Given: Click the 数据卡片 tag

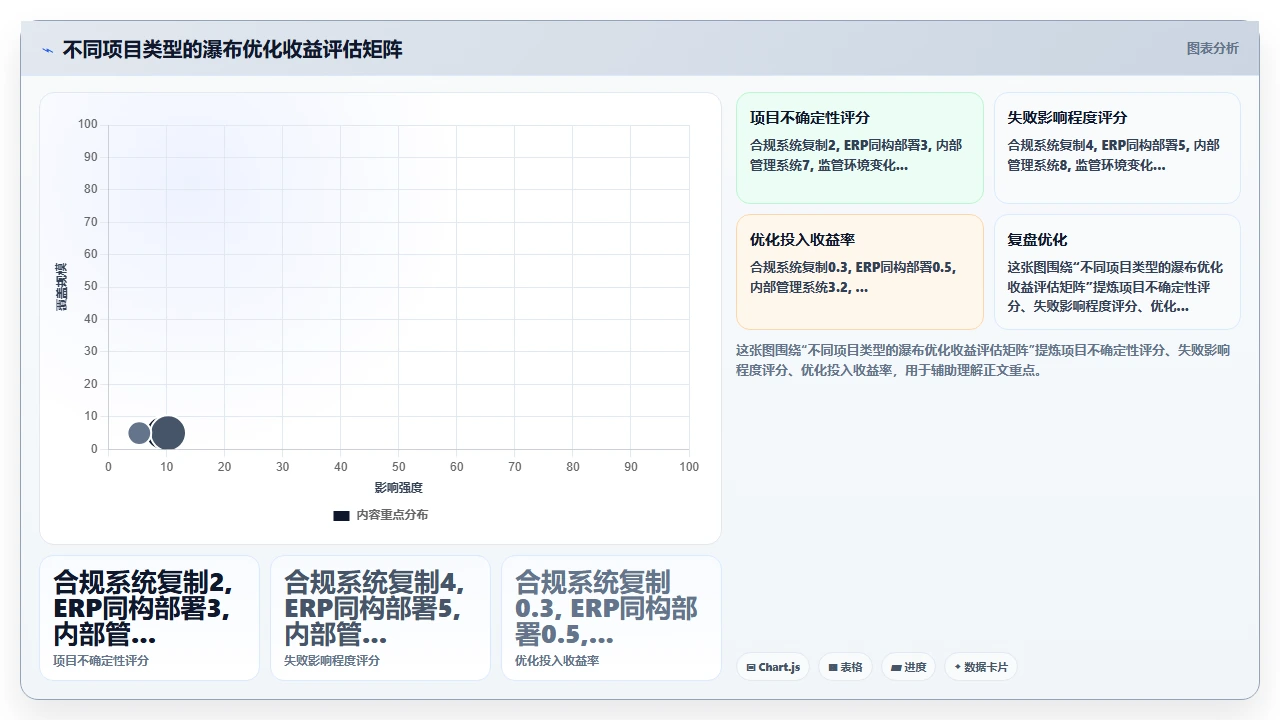Looking at the screenshot, I should click(981, 667).
